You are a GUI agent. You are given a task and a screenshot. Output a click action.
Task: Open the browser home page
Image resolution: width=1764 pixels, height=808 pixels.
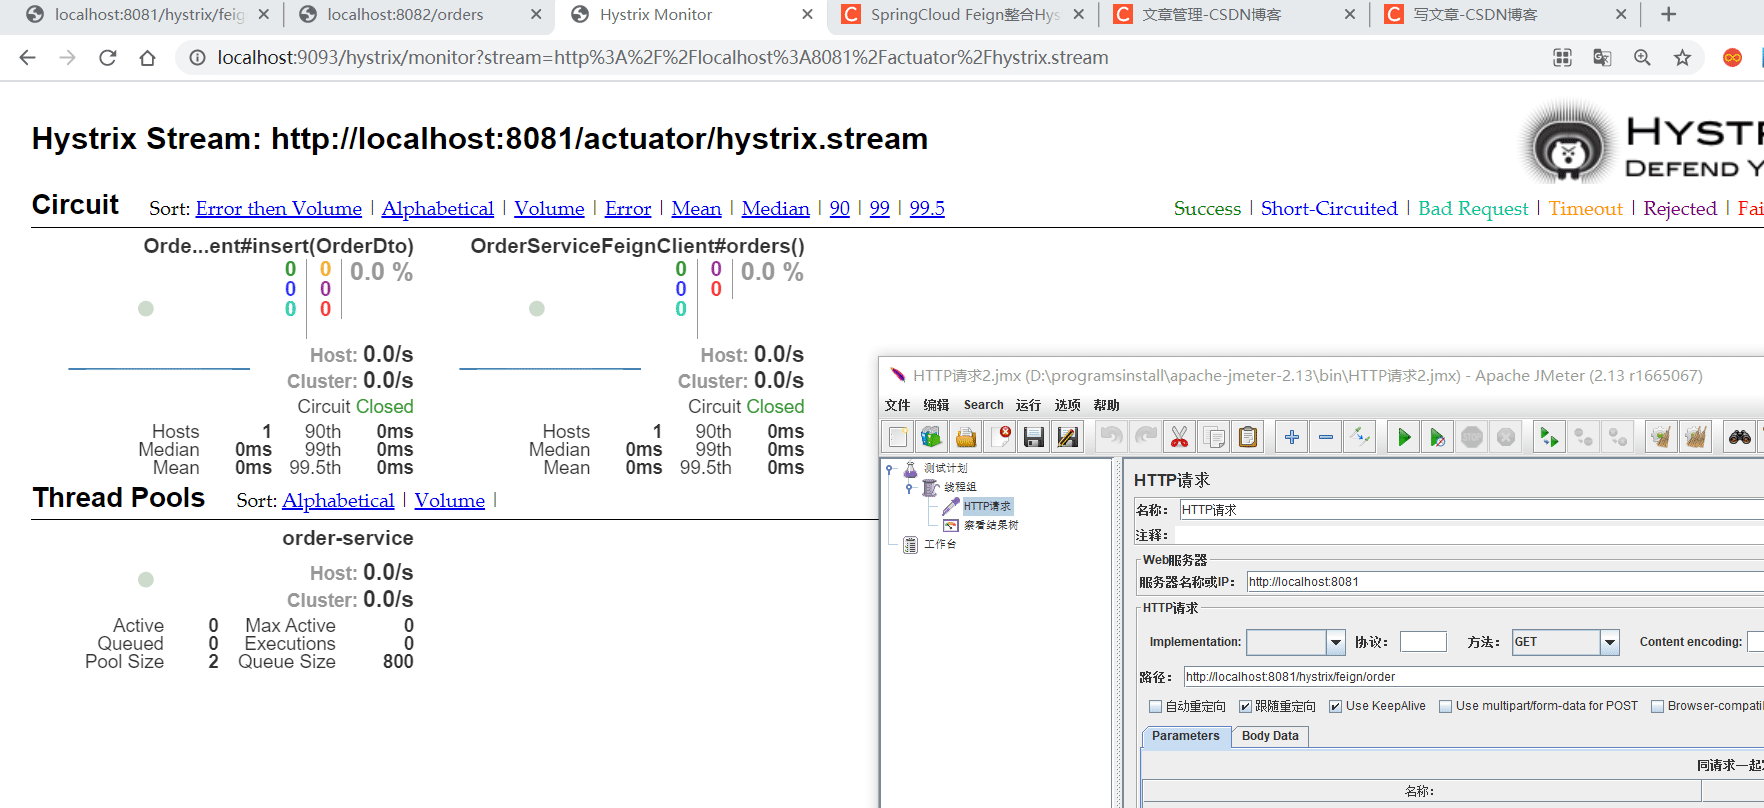click(148, 58)
